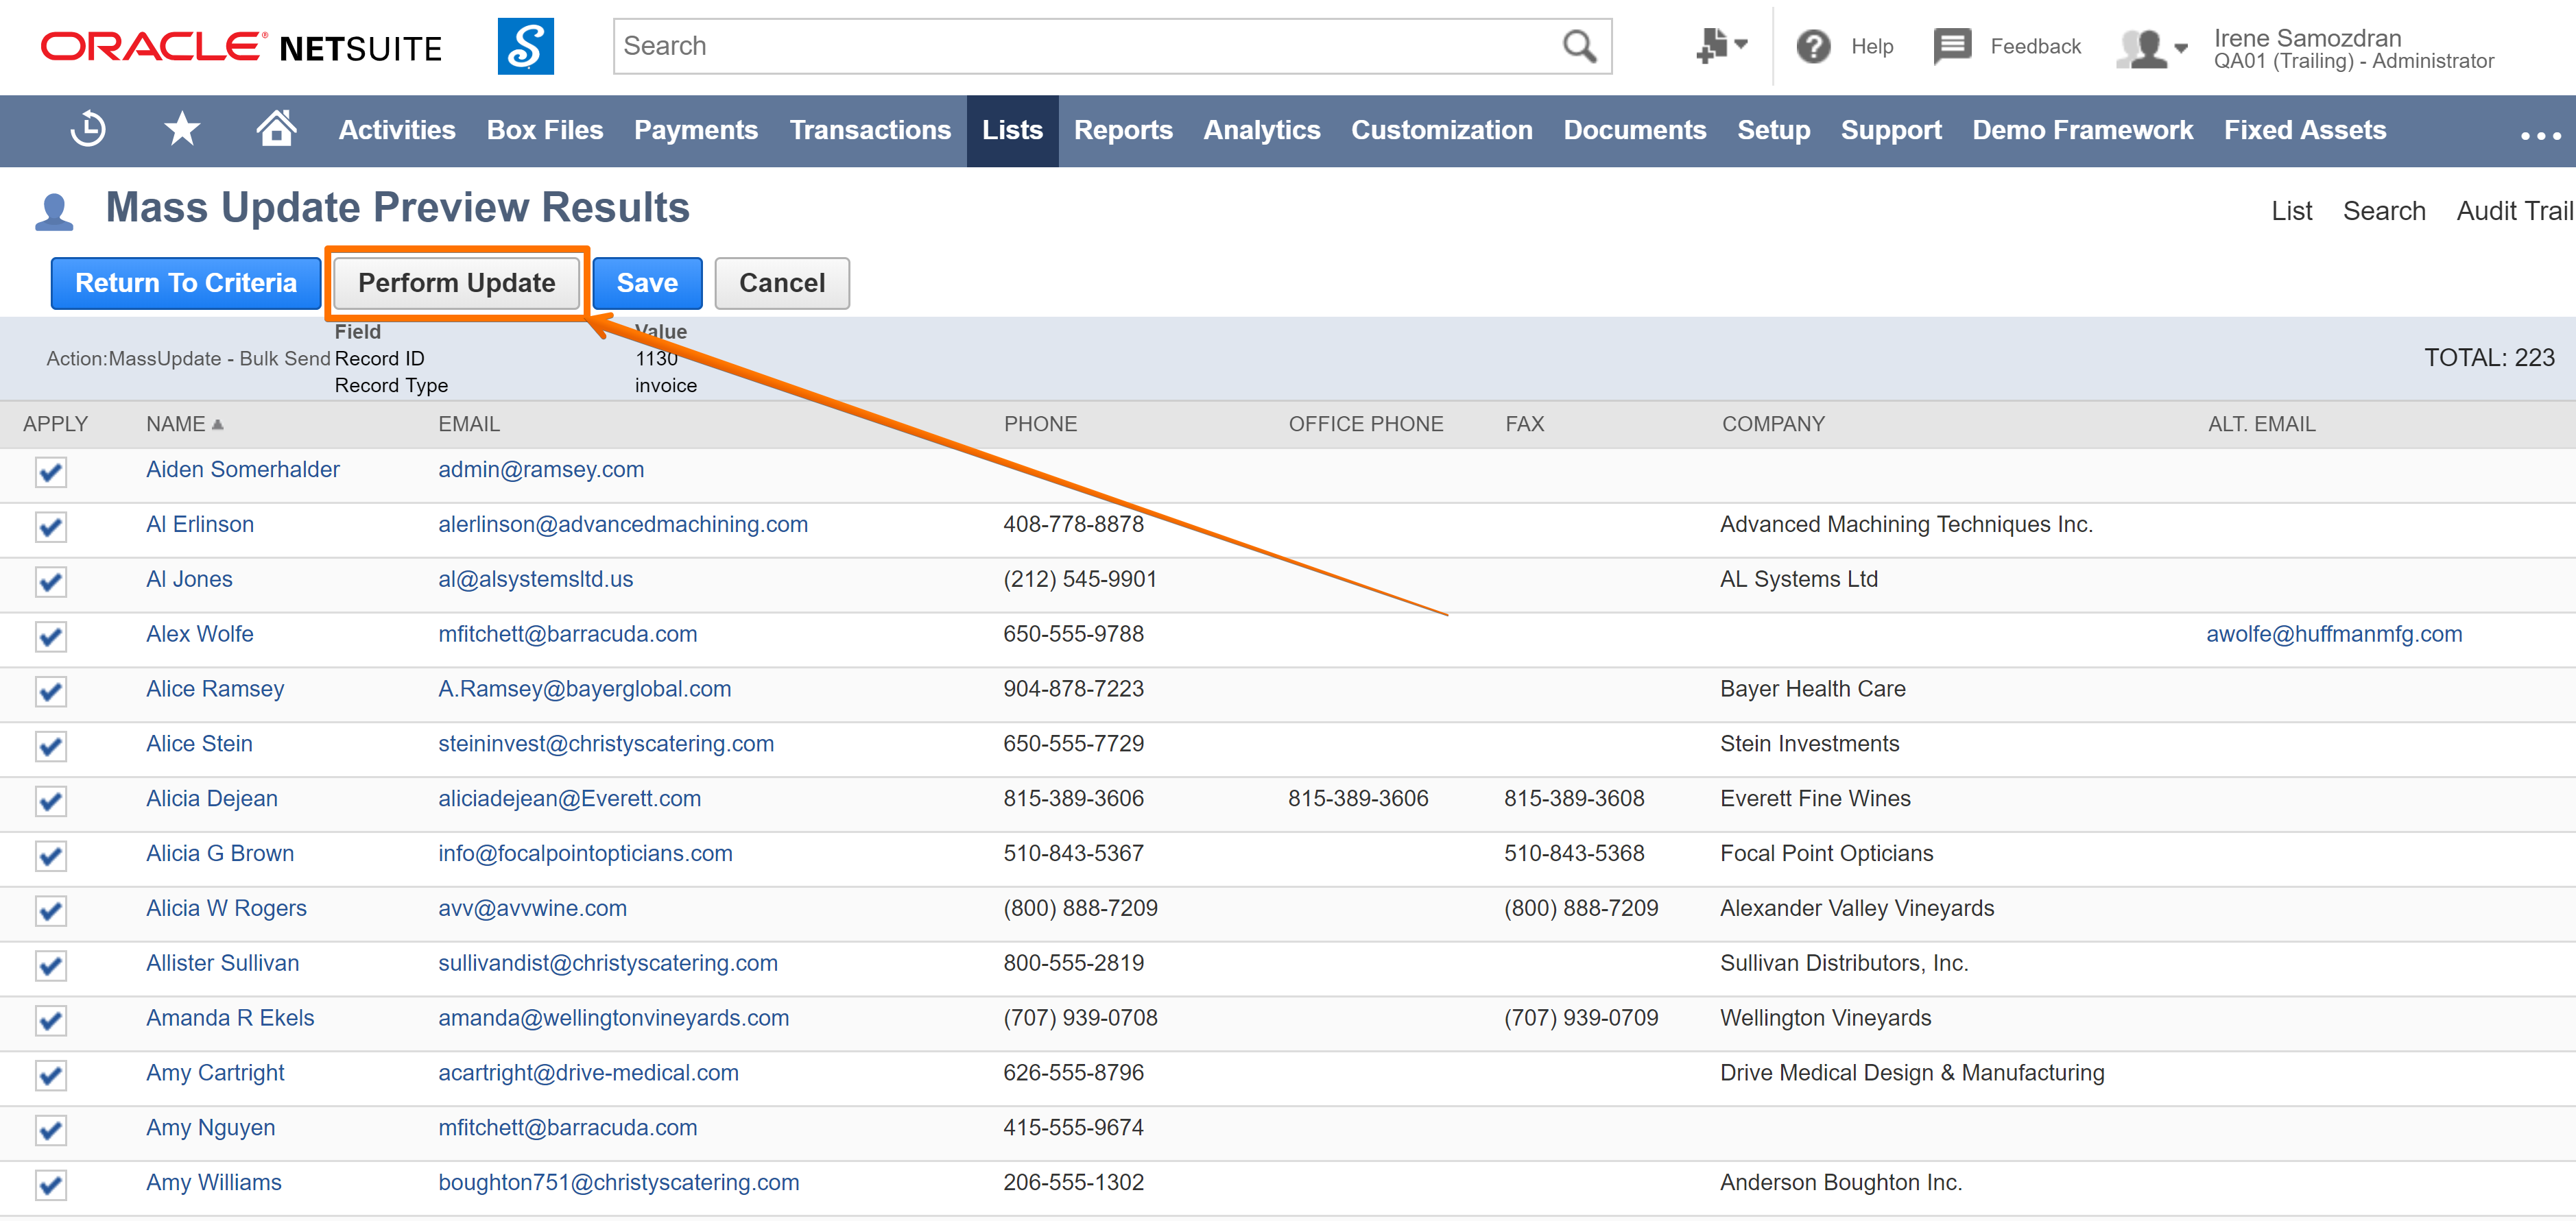Image resolution: width=2576 pixels, height=1221 pixels.
Task: Click the Cancel button
Action: coord(782,283)
